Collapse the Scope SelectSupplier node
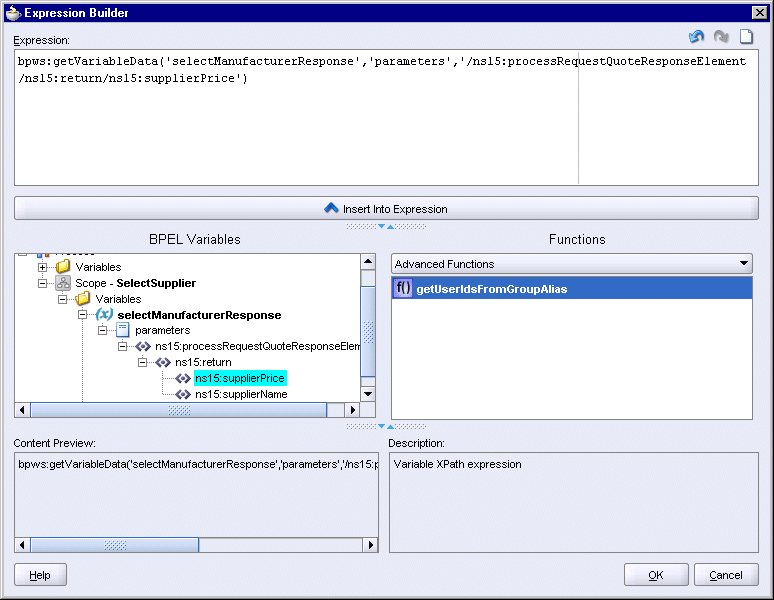This screenshot has height=600, width=774. (x=42, y=283)
